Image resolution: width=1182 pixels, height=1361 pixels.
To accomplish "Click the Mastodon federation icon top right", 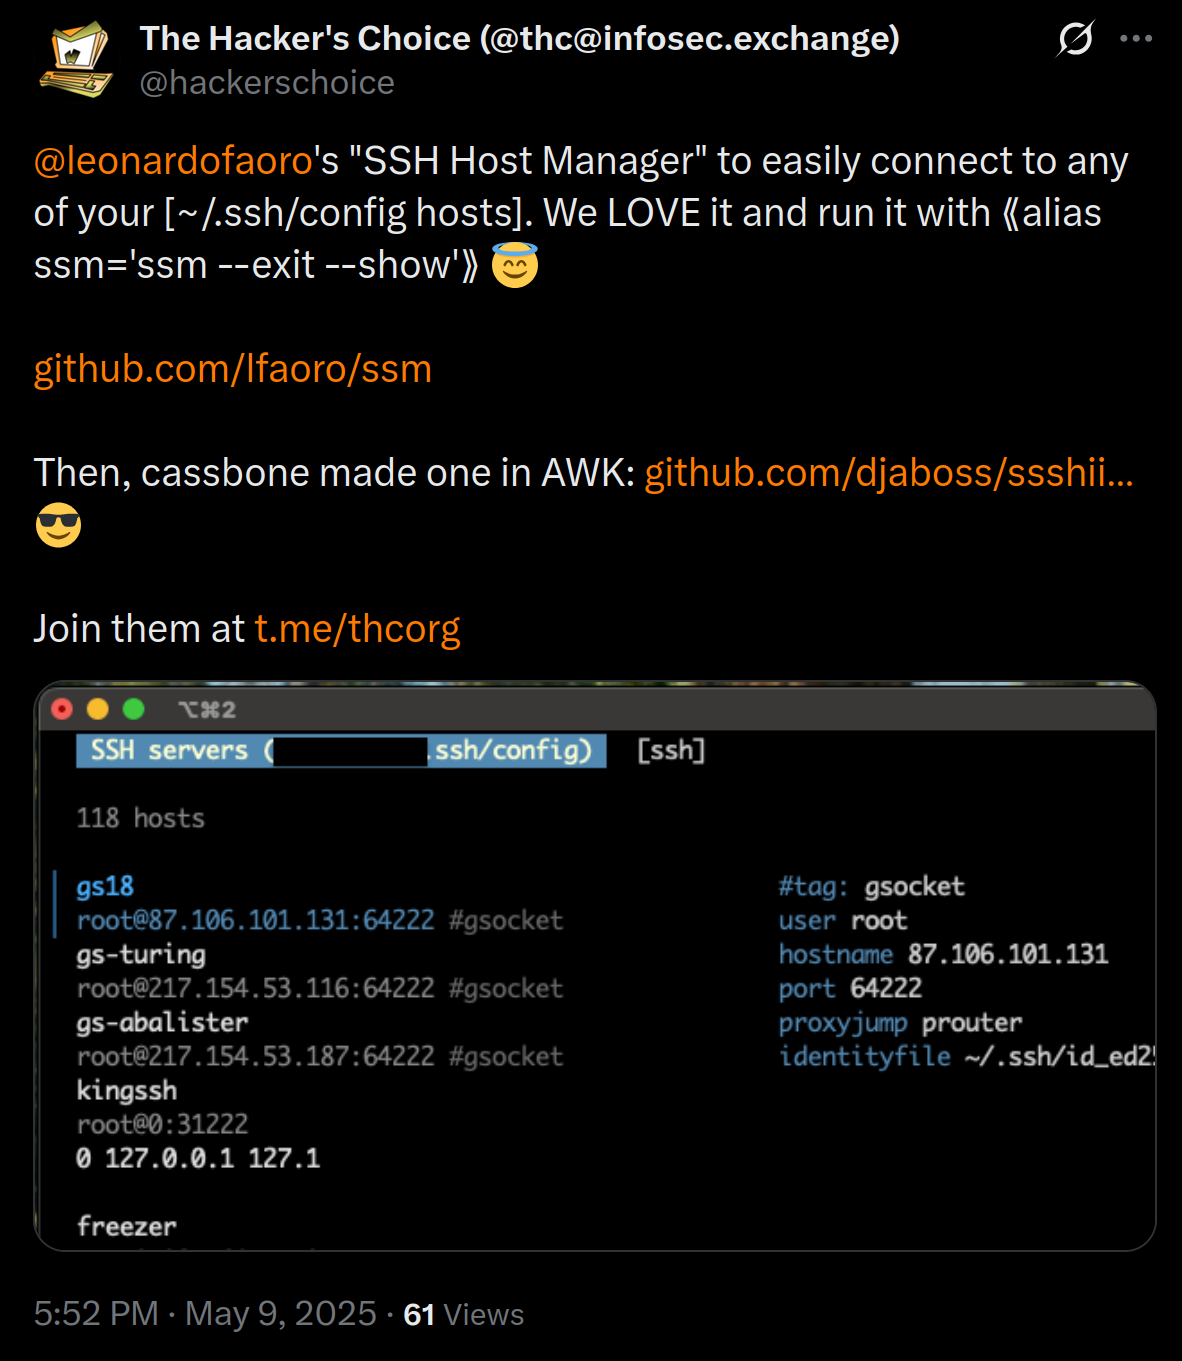I will 1075,38.
